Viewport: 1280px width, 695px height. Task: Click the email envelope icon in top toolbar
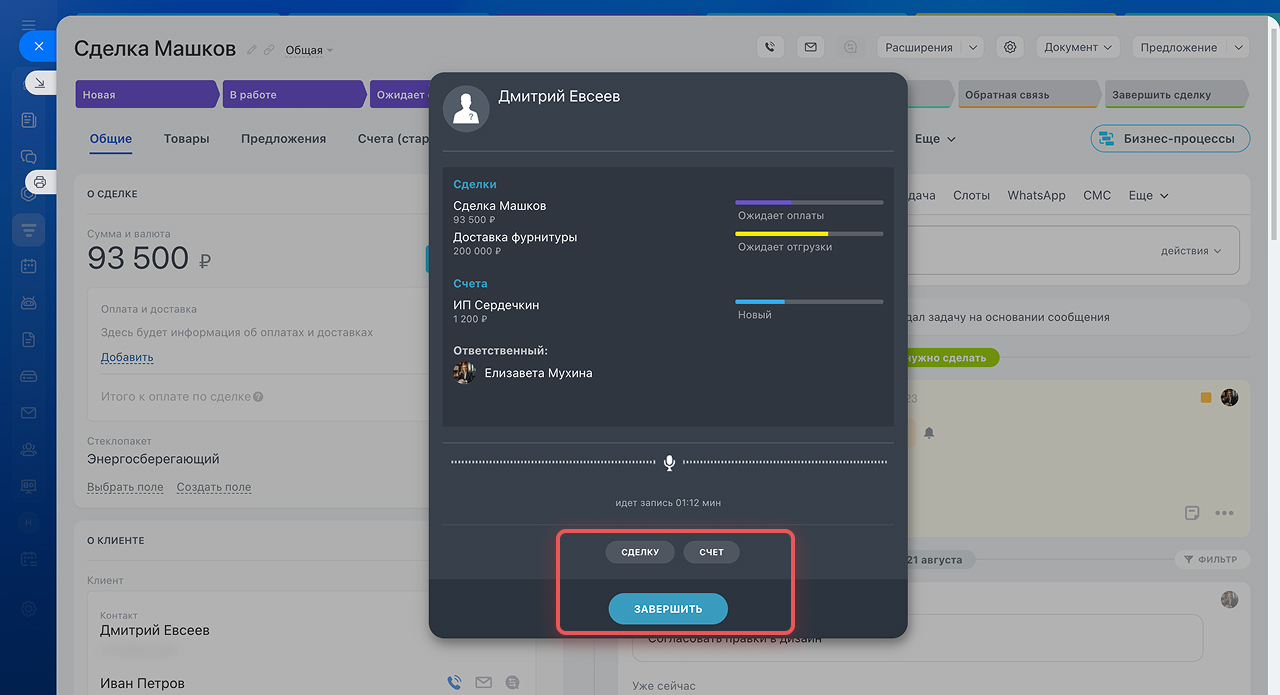pos(810,47)
